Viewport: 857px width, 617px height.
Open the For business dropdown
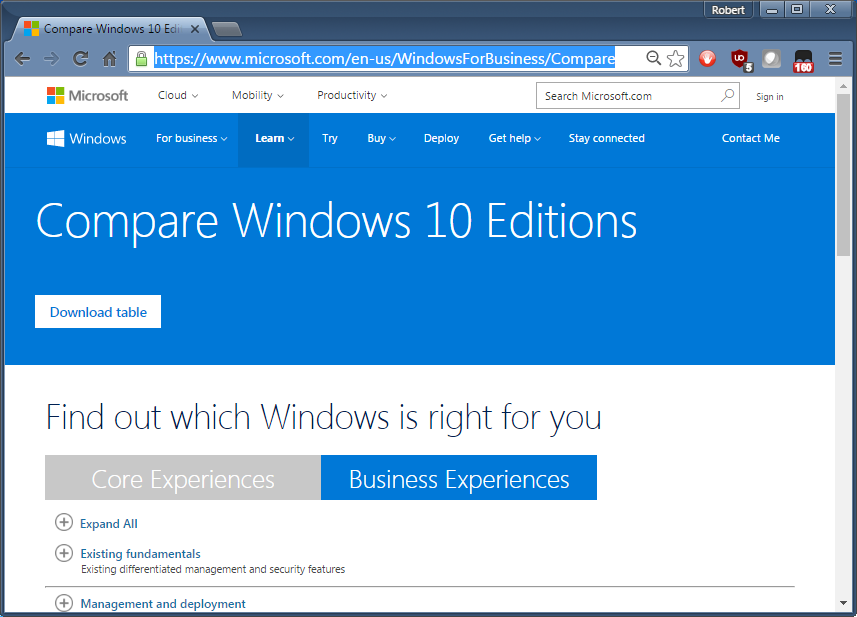pos(191,138)
